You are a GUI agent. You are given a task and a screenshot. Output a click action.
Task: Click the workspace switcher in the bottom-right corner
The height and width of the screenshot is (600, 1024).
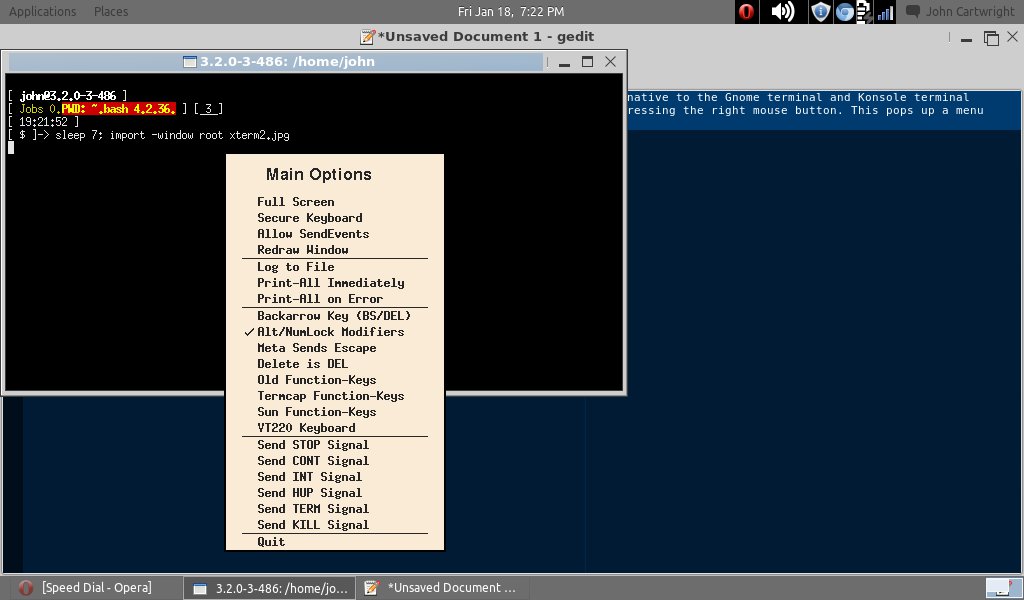[x=1002, y=588]
